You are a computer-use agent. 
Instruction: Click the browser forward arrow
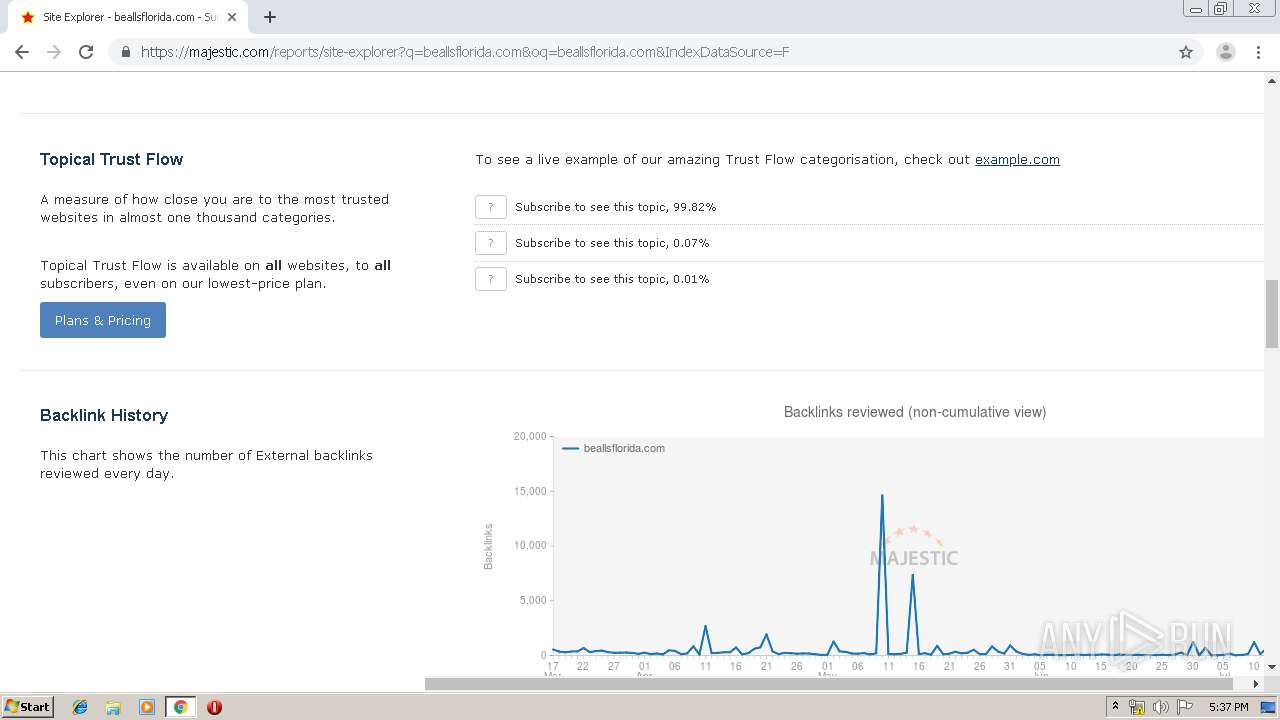[x=54, y=52]
